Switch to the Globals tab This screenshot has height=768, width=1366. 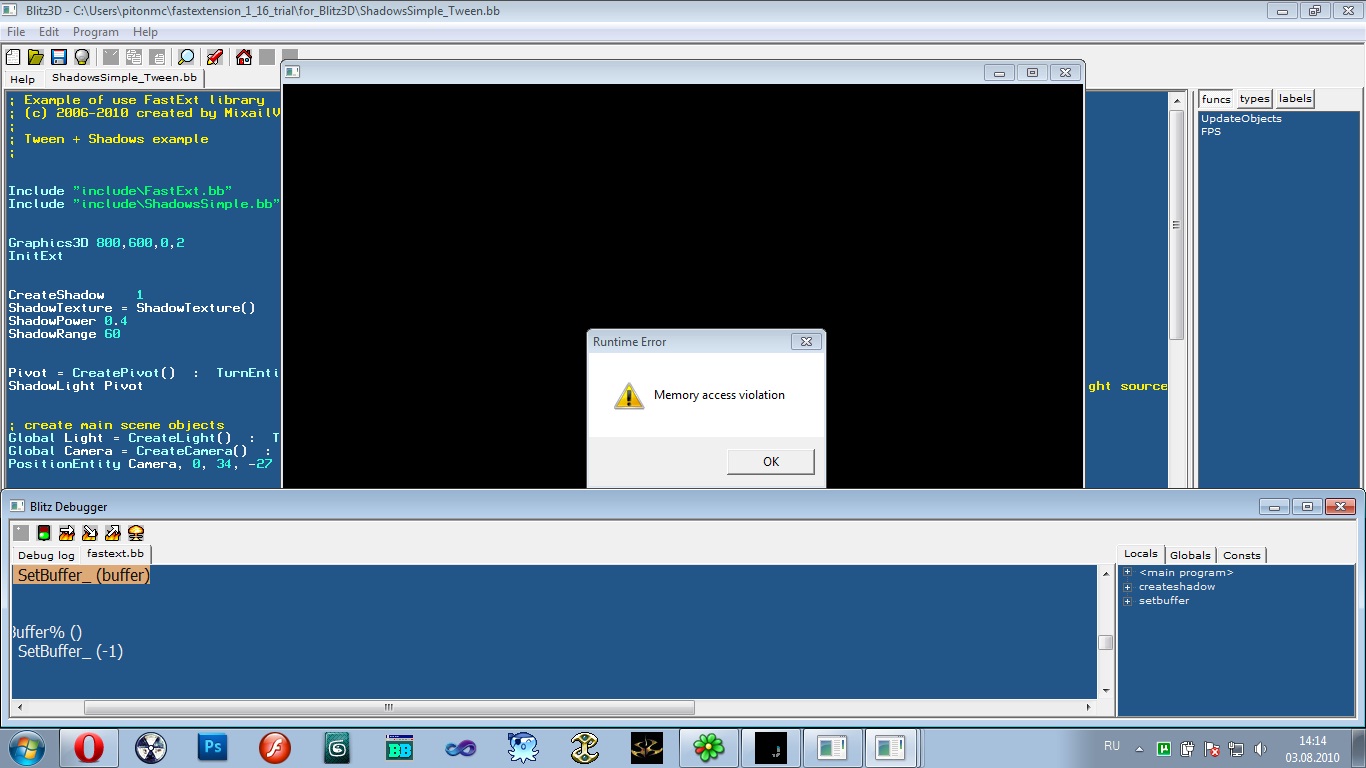click(x=1190, y=555)
